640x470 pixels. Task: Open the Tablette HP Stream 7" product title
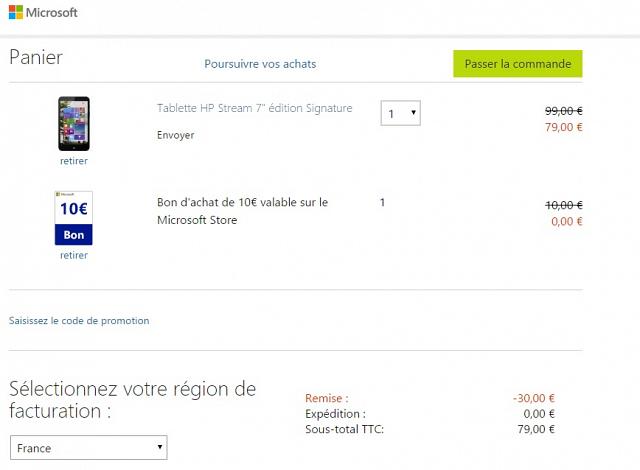click(x=254, y=108)
